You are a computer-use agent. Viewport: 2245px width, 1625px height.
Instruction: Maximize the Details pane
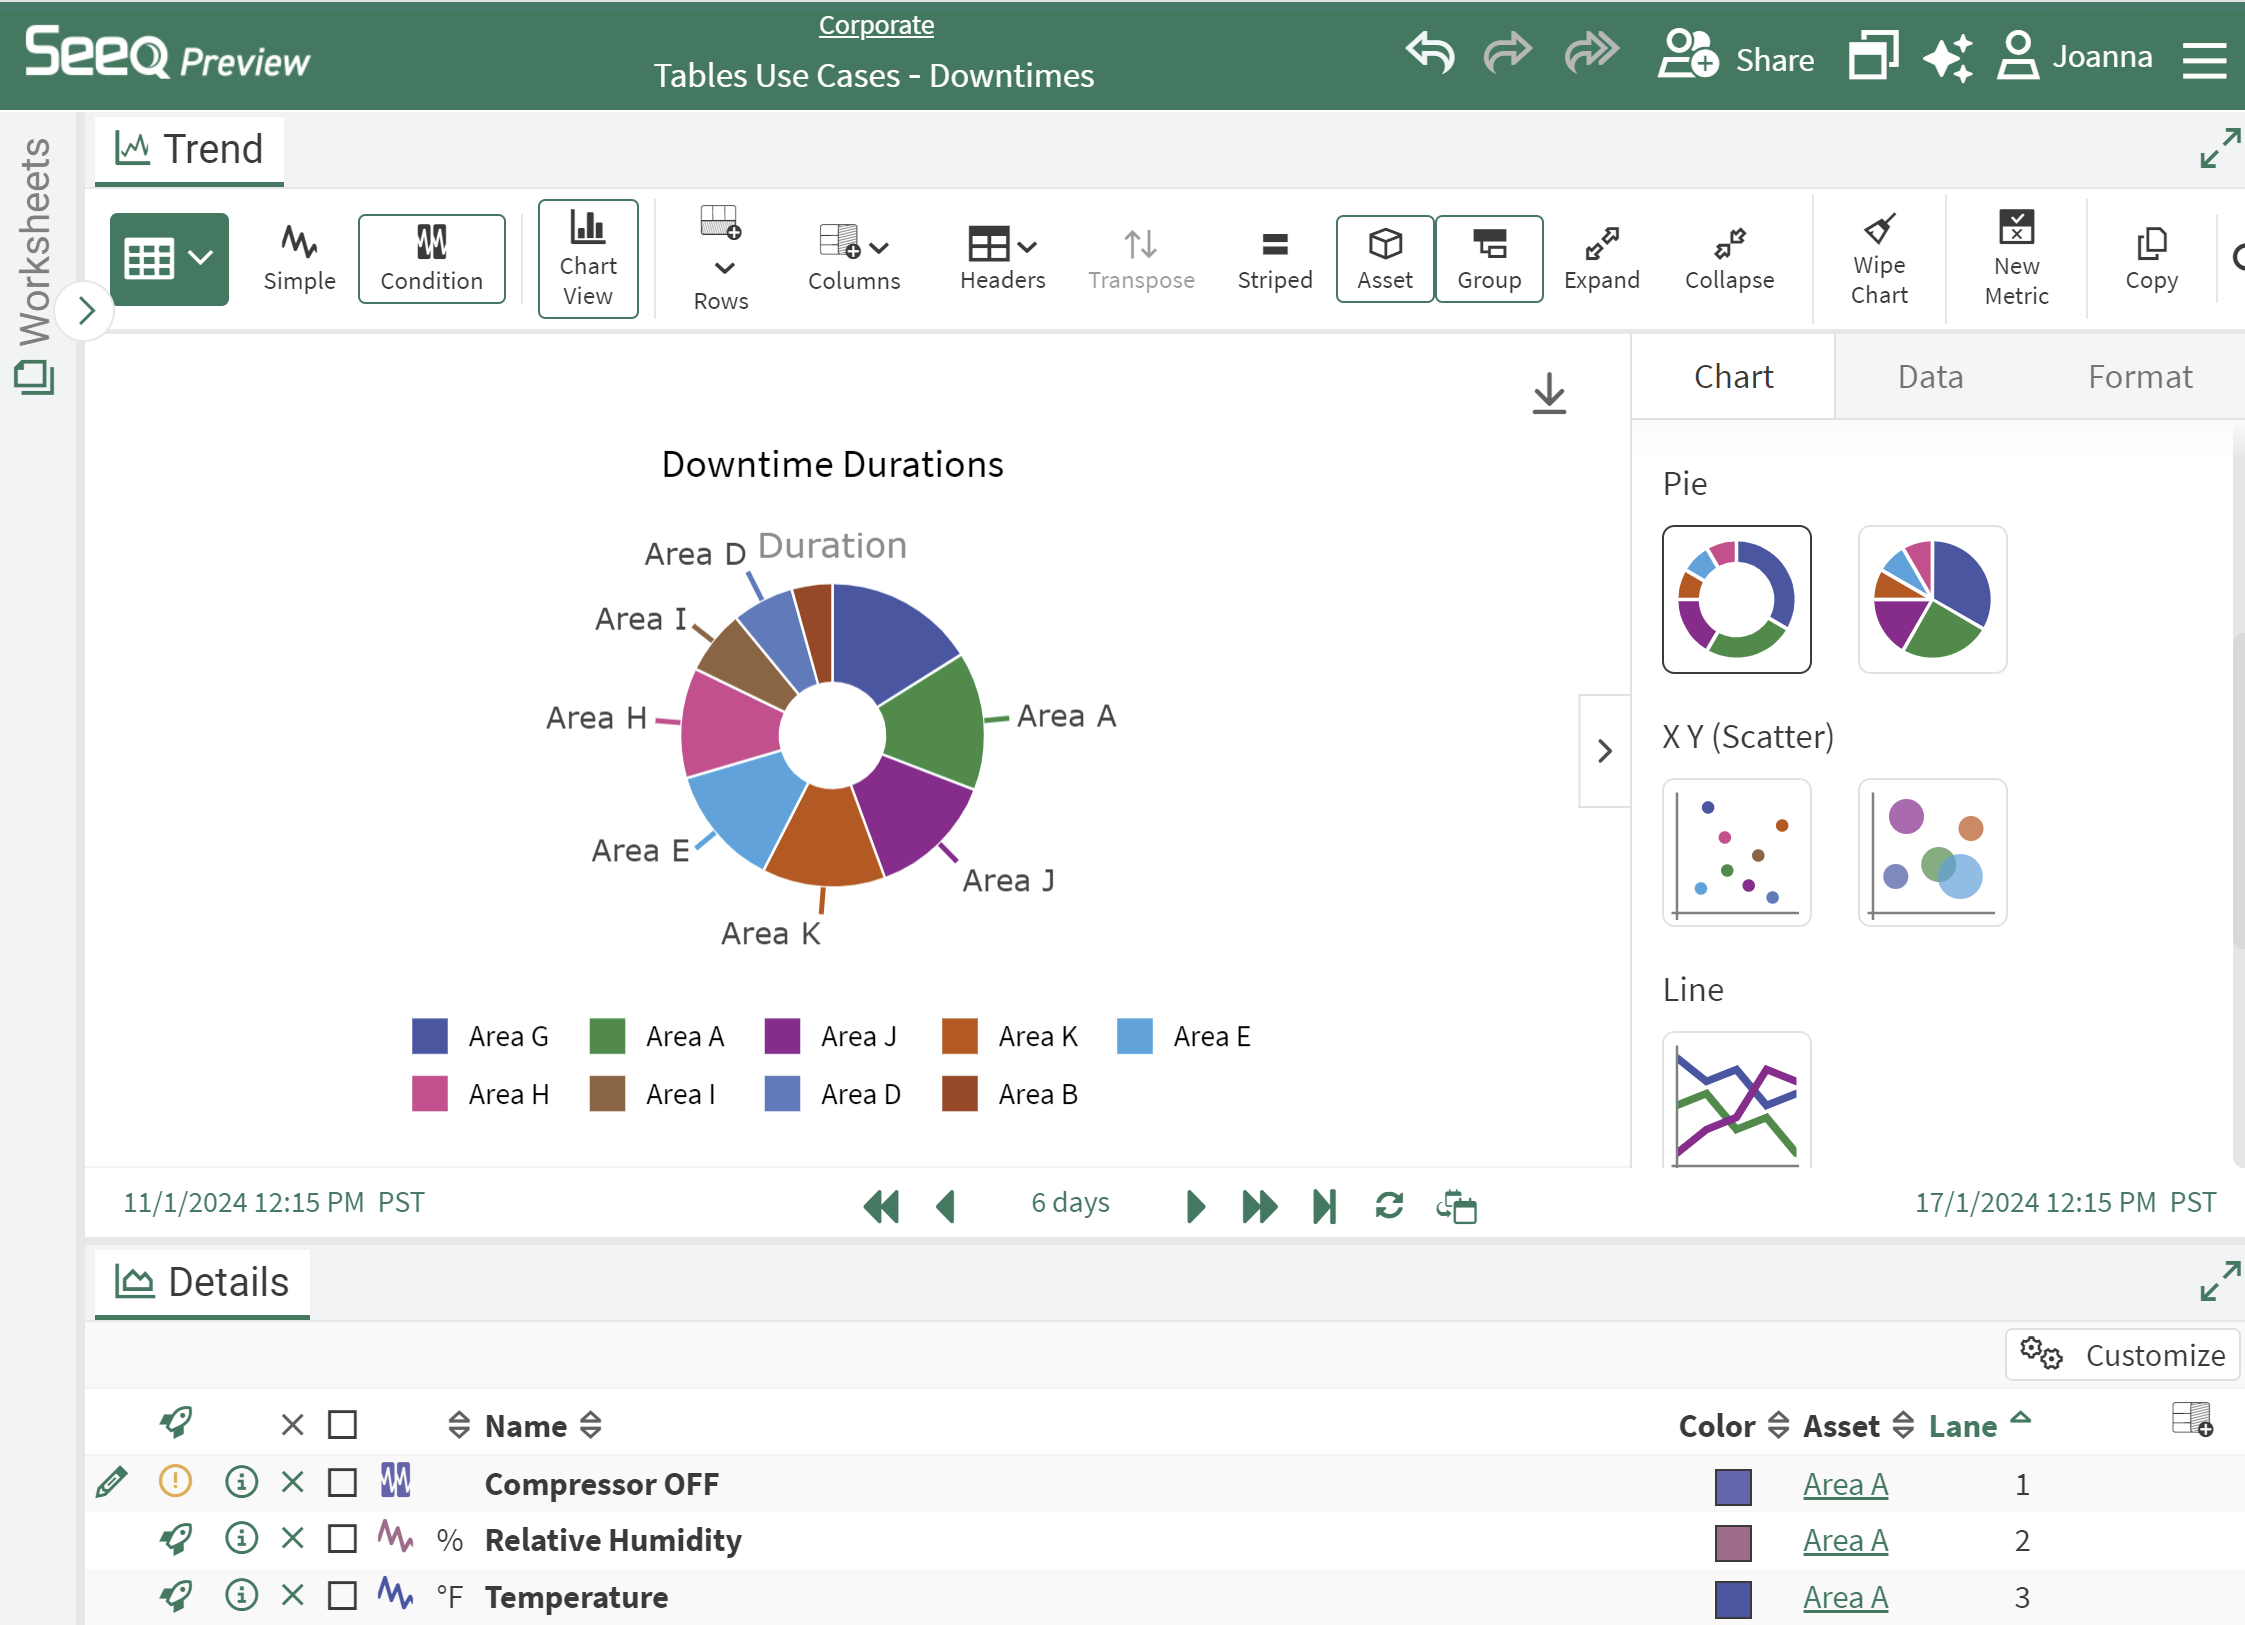2220,1281
